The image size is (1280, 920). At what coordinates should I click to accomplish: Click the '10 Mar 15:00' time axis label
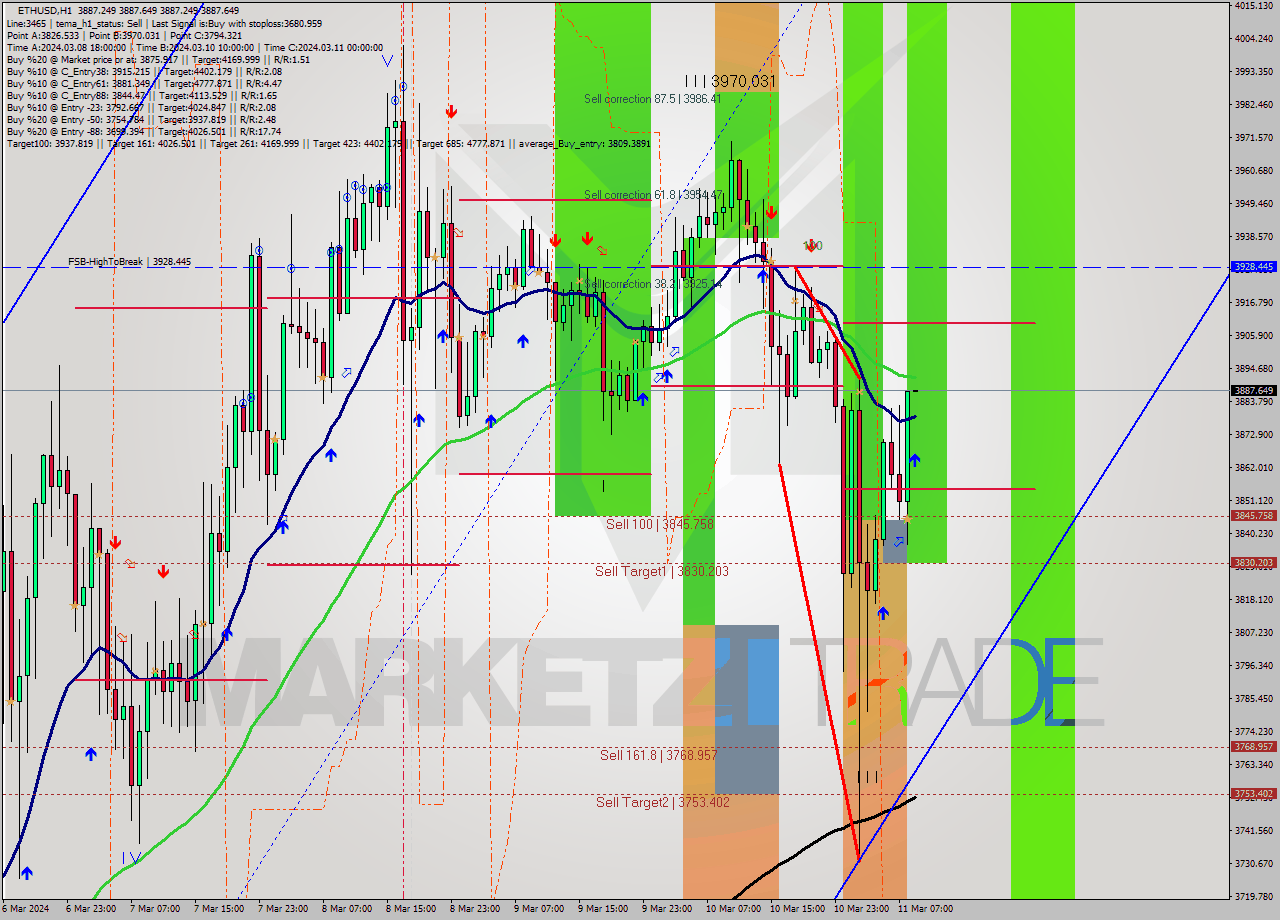796,909
